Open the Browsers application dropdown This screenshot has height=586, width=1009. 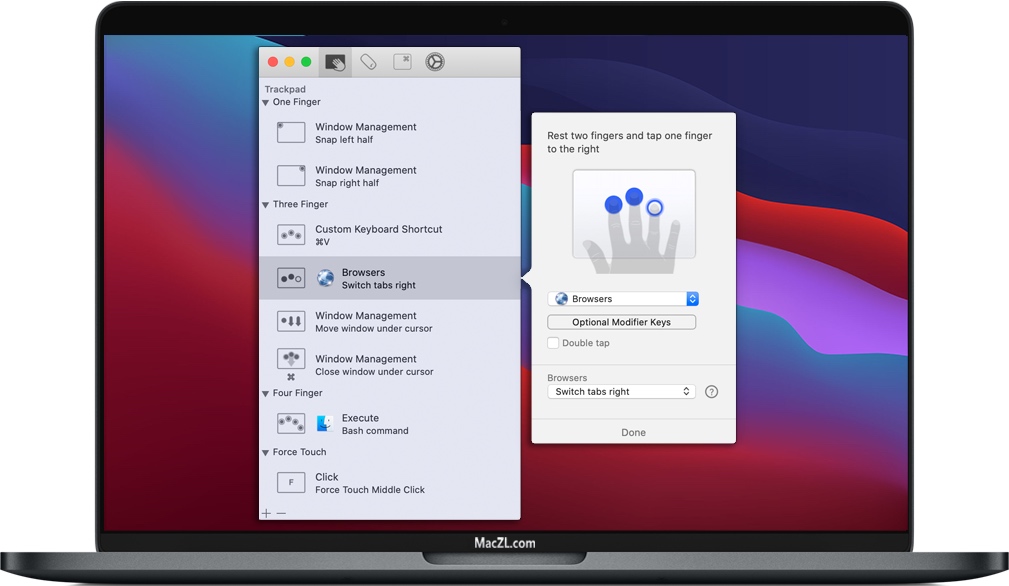(622, 299)
